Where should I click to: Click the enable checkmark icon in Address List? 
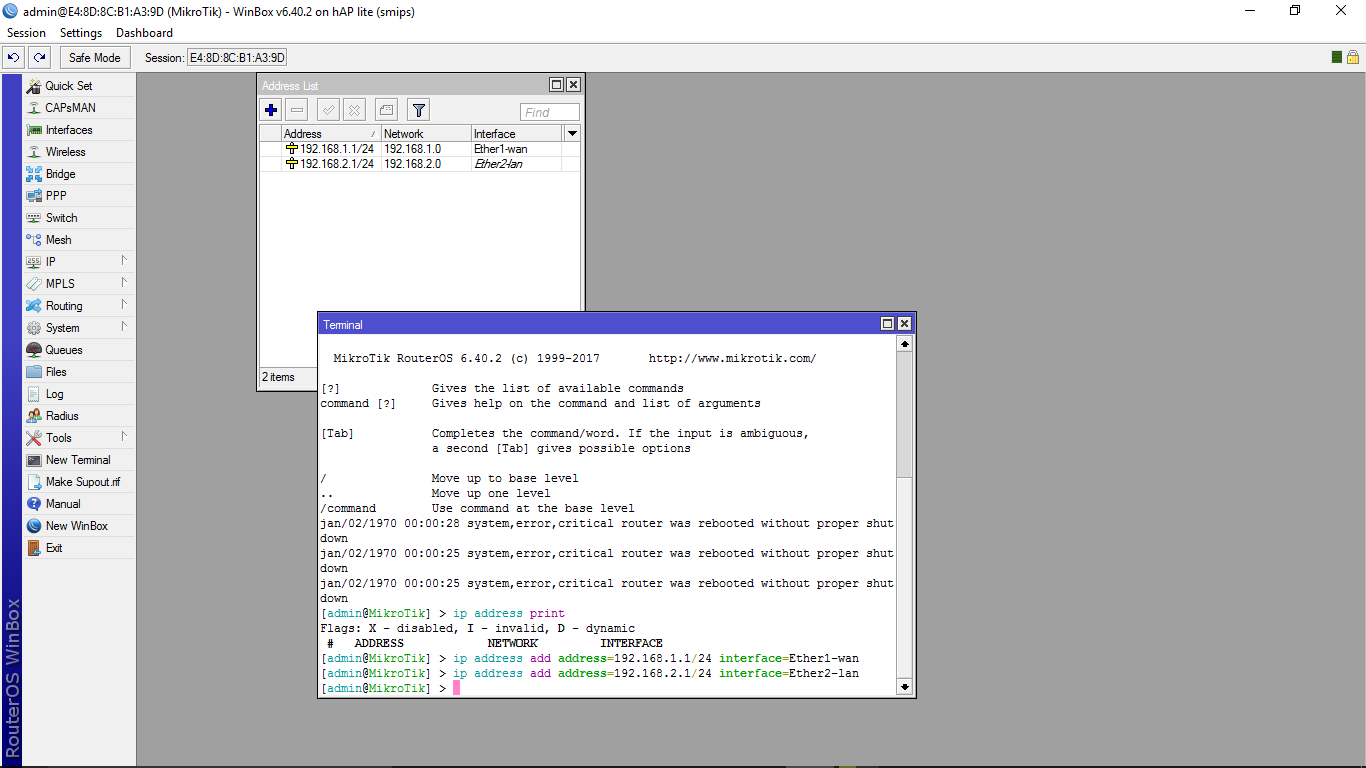[x=328, y=110]
